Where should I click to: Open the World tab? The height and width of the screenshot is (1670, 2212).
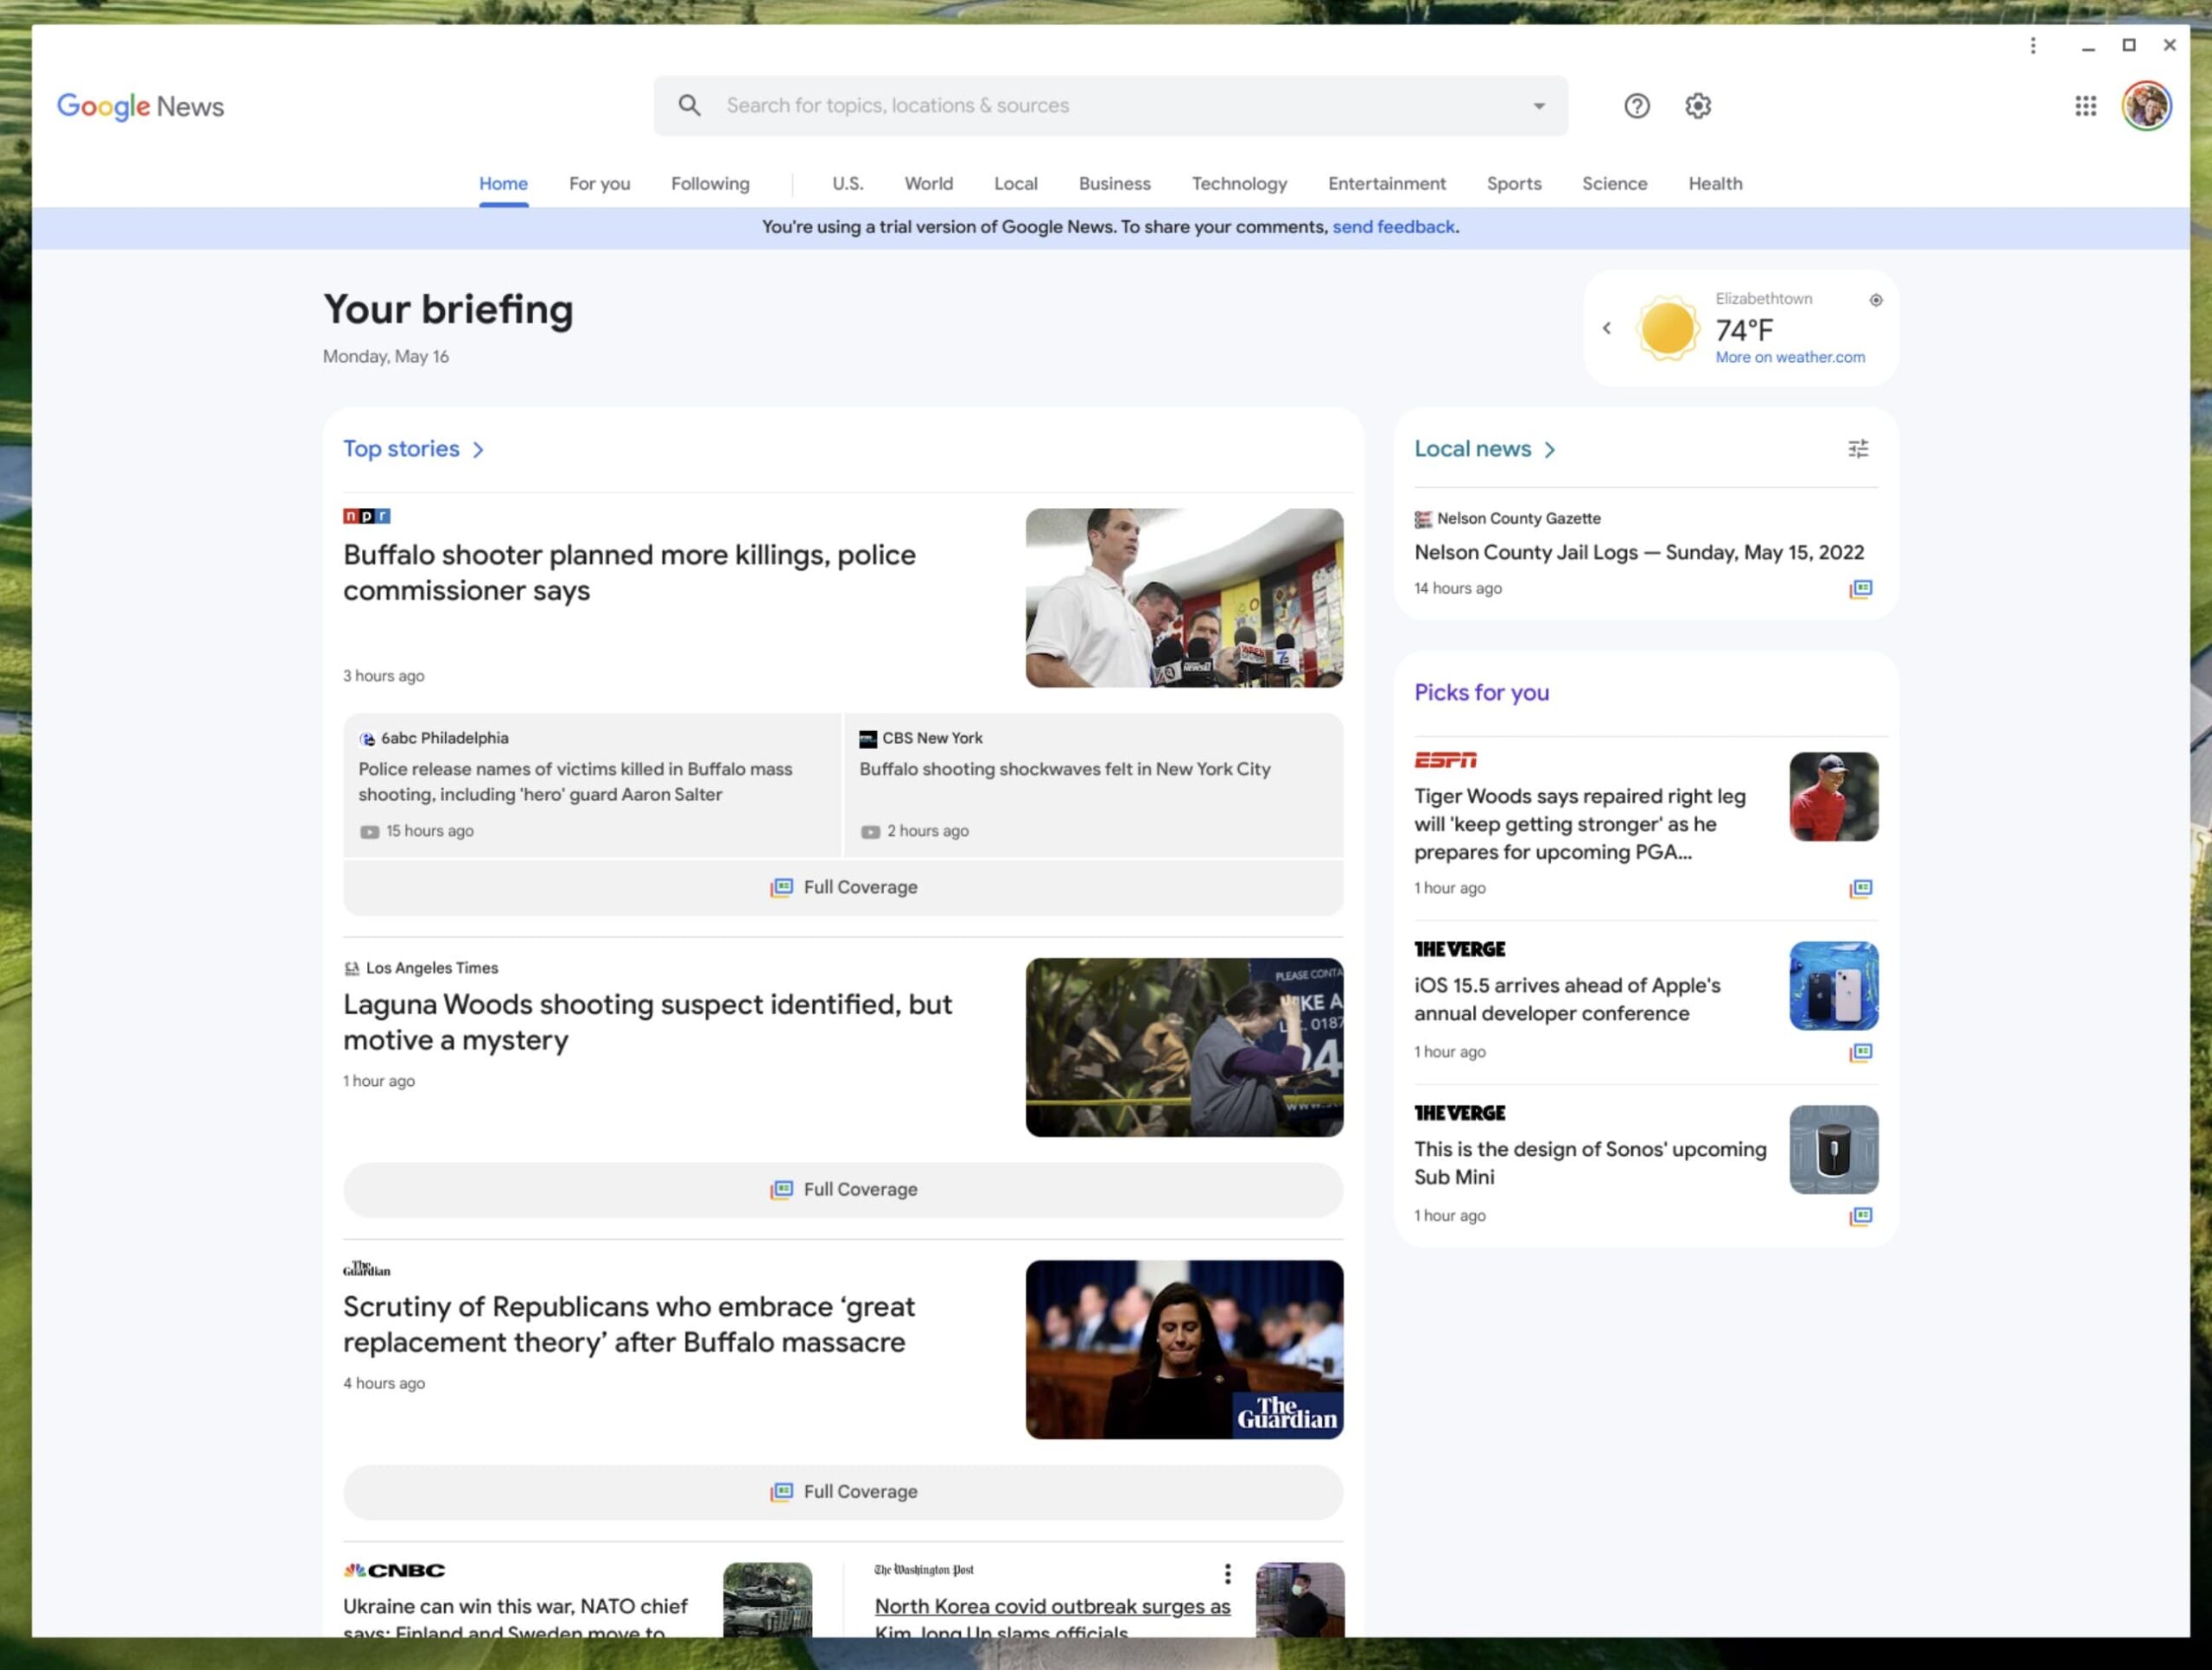tap(928, 184)
